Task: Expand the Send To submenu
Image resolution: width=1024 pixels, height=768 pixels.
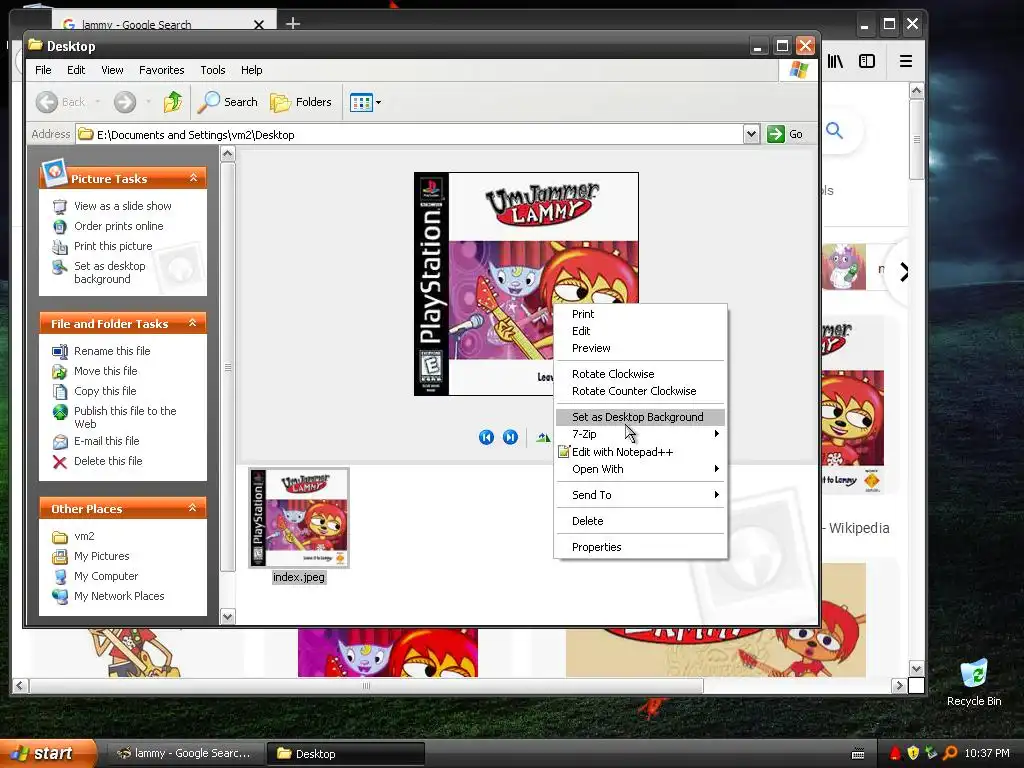Action: (x=640, y=495)
